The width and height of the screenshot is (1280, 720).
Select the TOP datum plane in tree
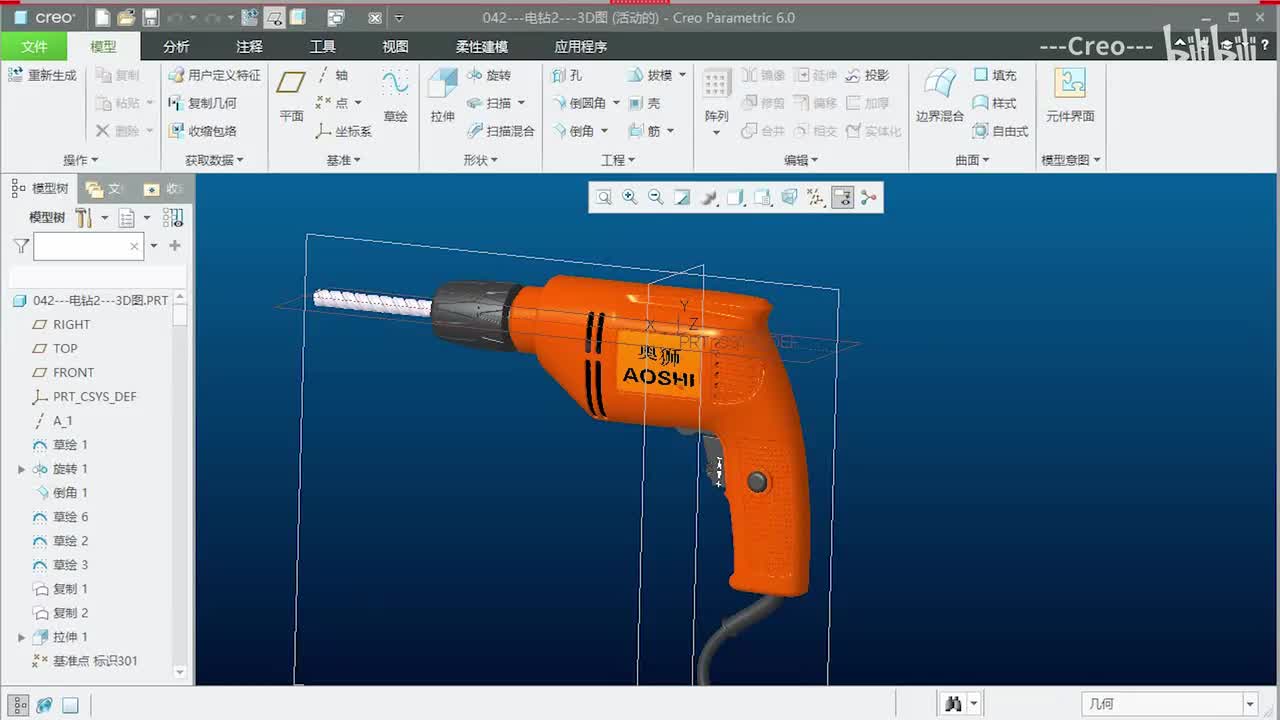click(x=65, y=349)
